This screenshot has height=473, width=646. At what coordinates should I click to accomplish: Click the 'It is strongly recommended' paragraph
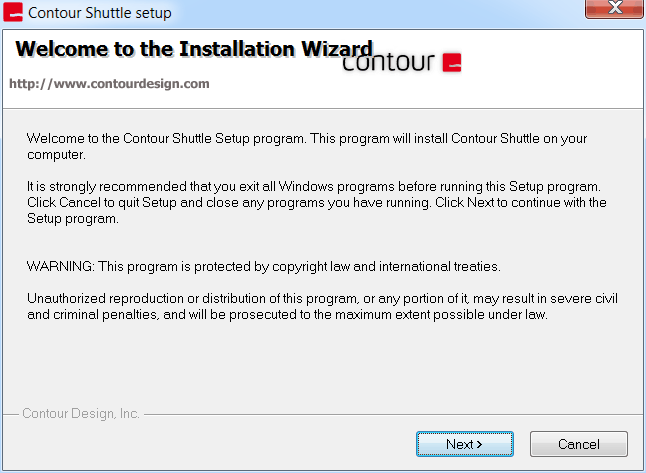pos(316,202)
